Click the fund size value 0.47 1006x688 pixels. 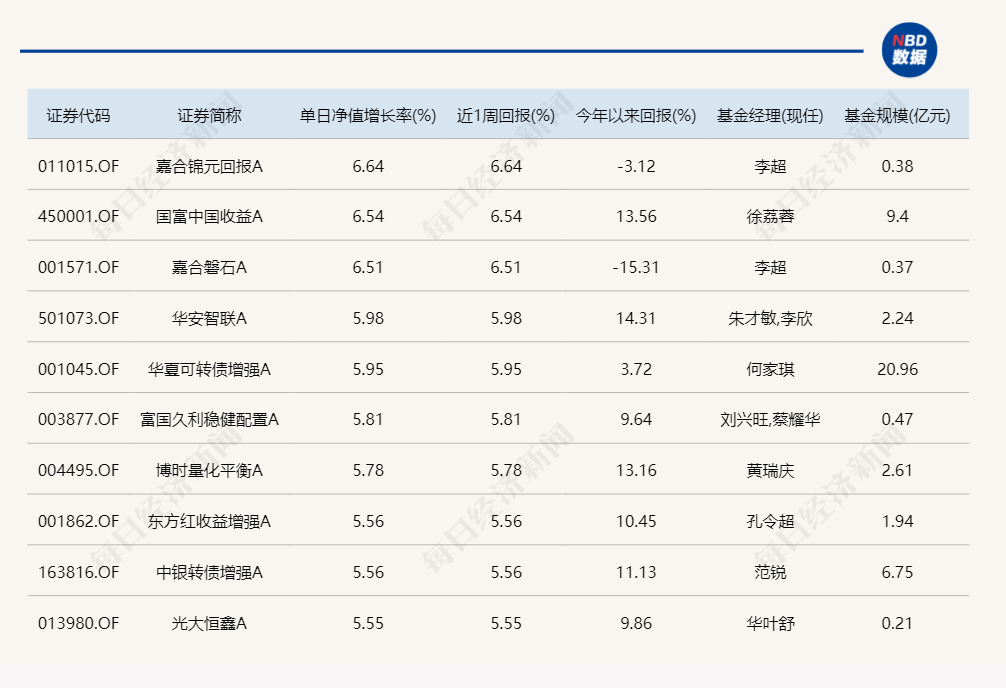(897, 419)
